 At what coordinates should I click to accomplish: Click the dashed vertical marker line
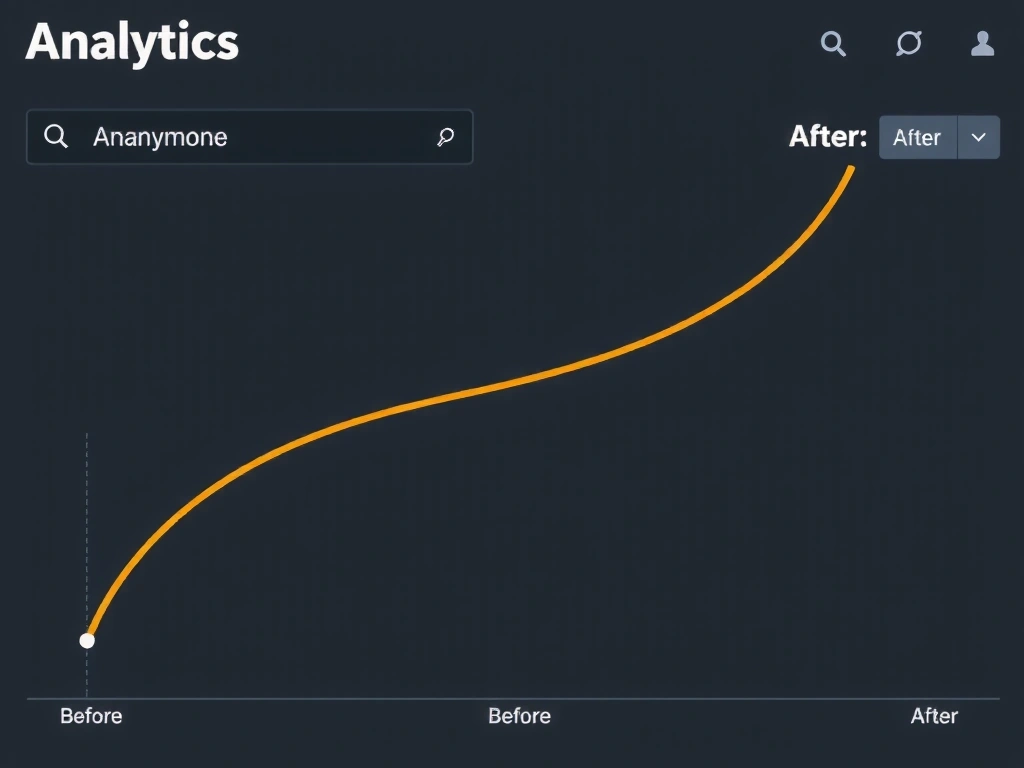point(87,520)
